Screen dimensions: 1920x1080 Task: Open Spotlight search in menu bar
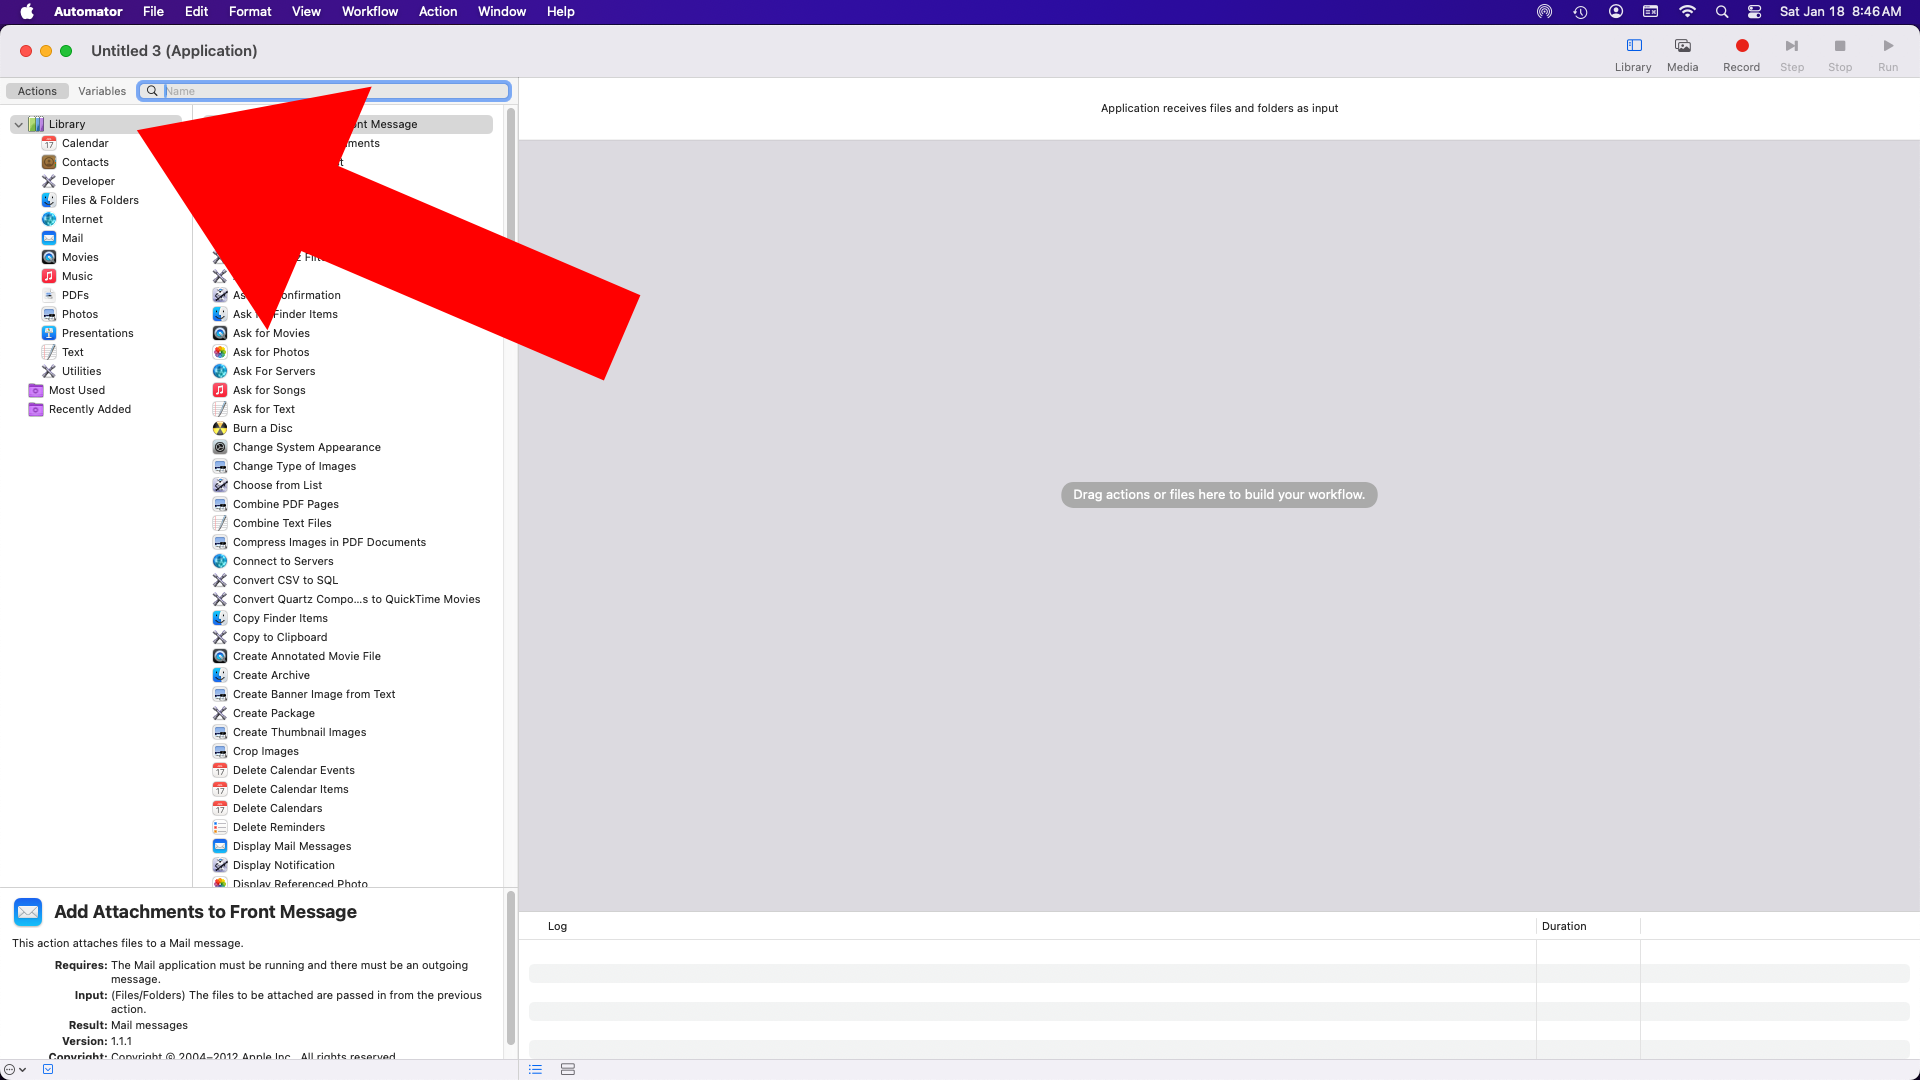1722,12
